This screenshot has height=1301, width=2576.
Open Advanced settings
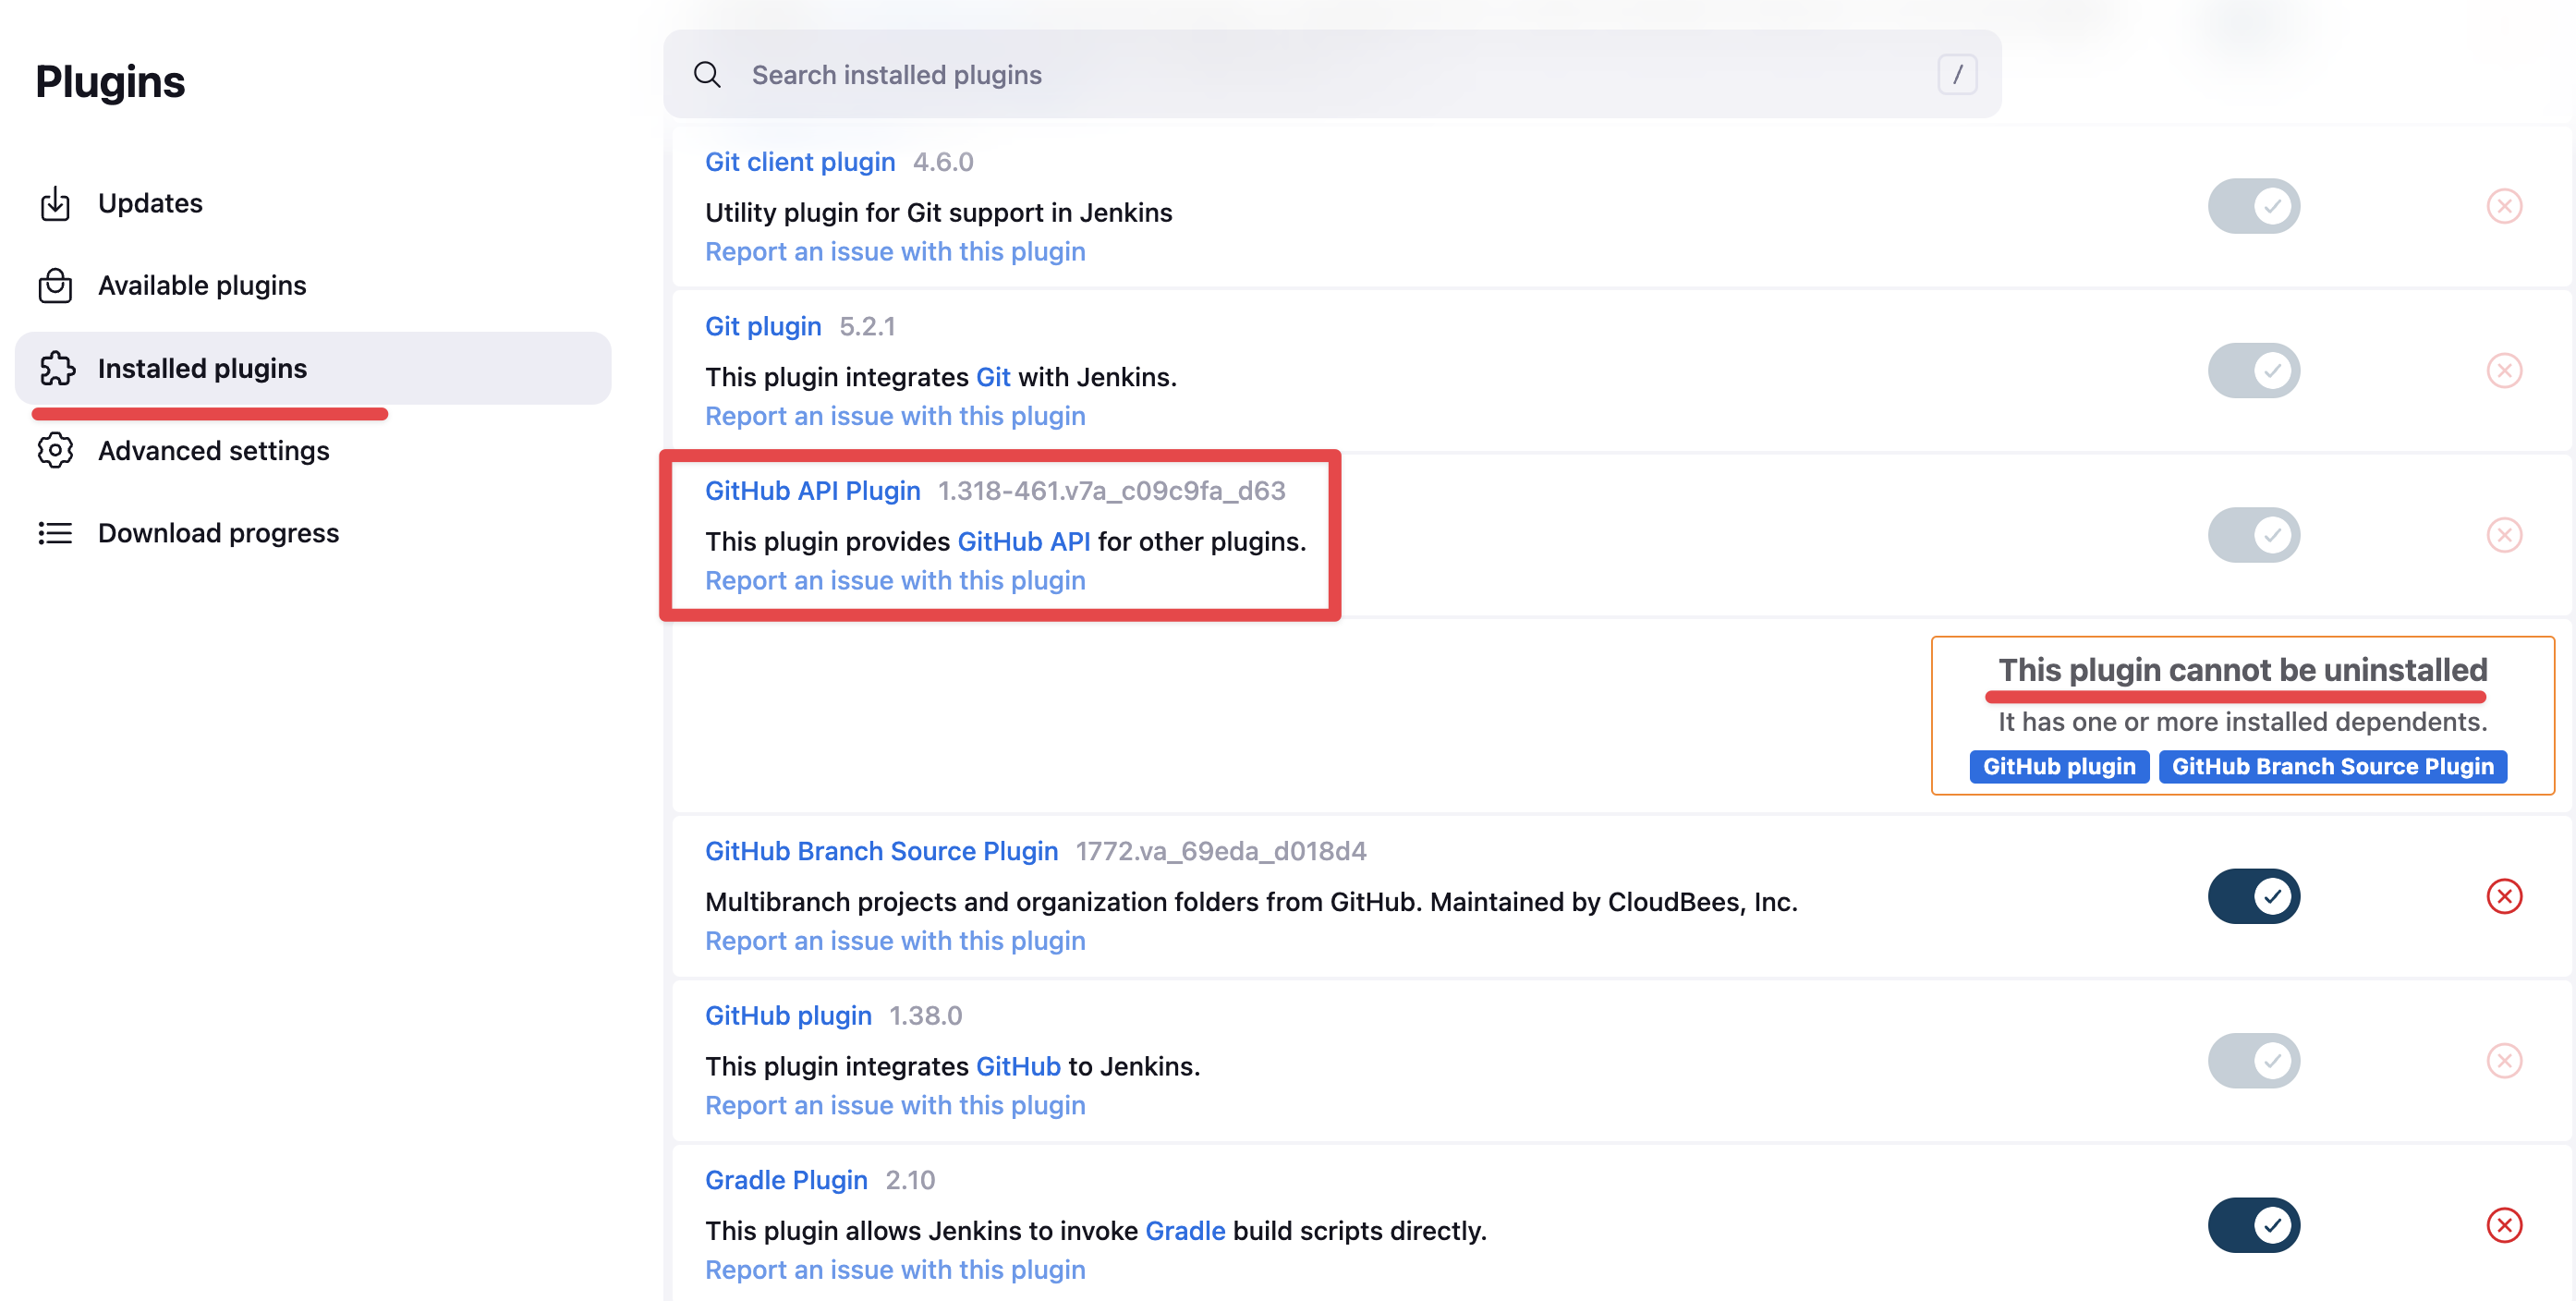tap(313, 451)
